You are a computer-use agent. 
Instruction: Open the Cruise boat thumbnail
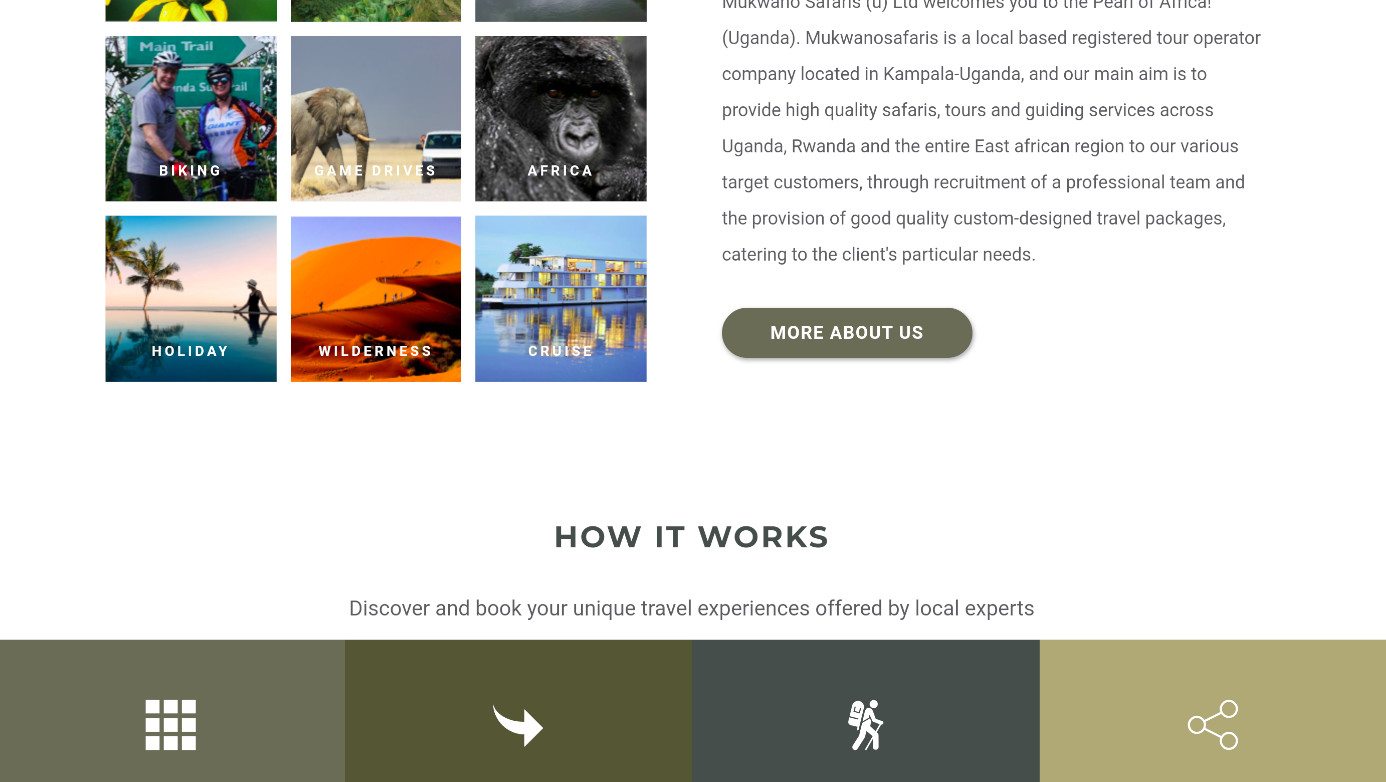[561, 299]
